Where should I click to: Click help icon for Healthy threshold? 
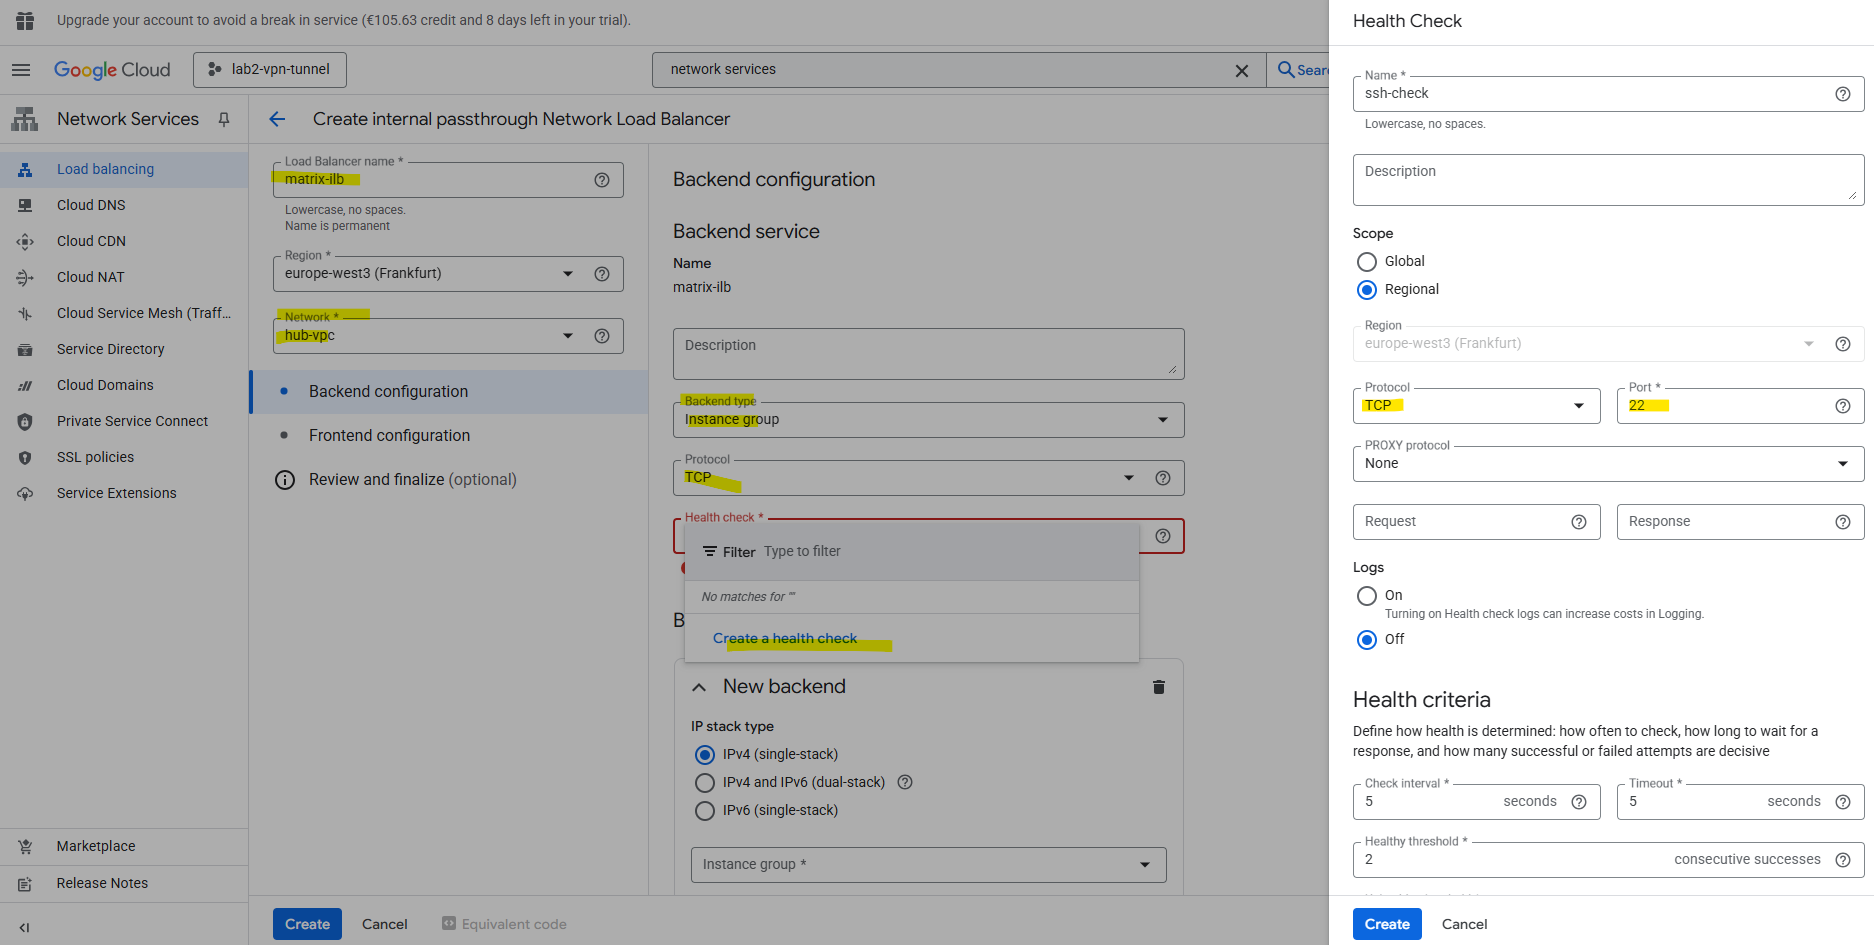click(x=1842, y=860)
